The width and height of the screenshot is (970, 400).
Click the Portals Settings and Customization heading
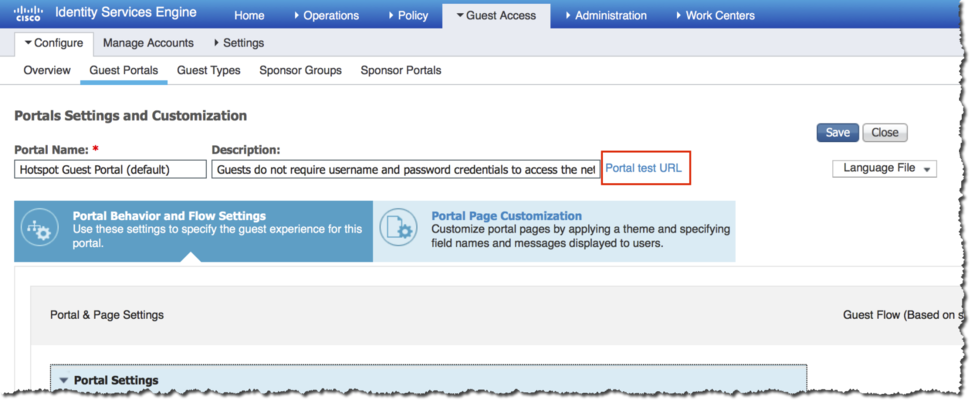131,116
